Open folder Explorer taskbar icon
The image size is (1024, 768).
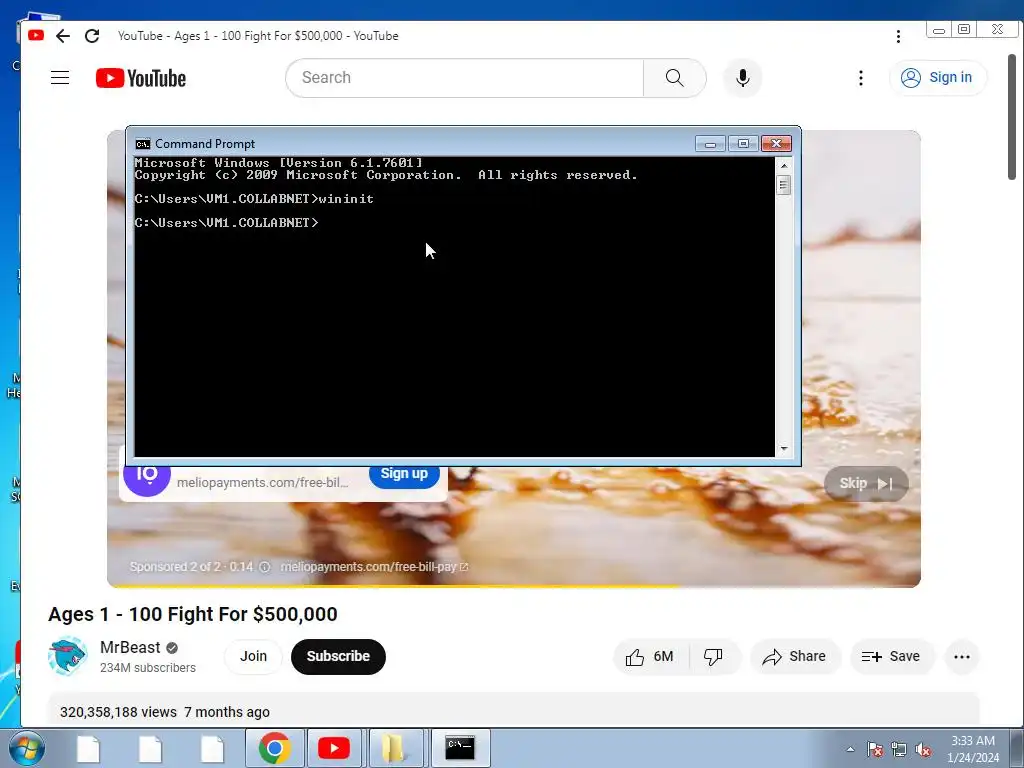[394, 748]
